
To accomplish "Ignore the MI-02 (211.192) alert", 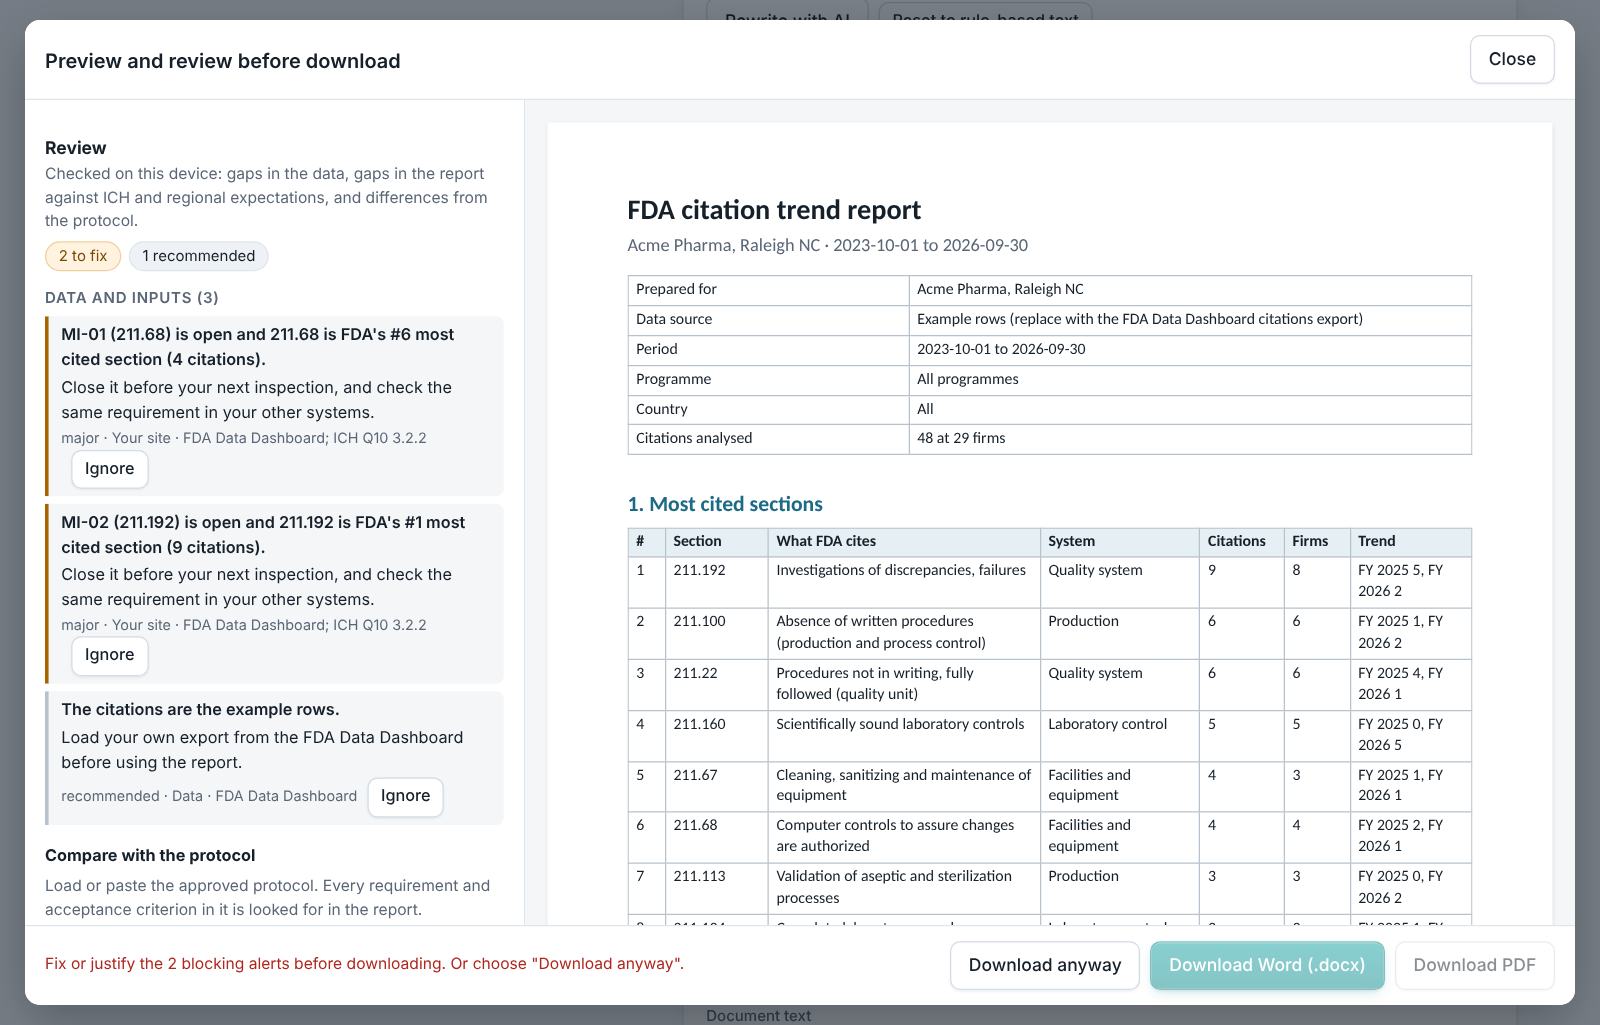I will (x=109, y=655).
